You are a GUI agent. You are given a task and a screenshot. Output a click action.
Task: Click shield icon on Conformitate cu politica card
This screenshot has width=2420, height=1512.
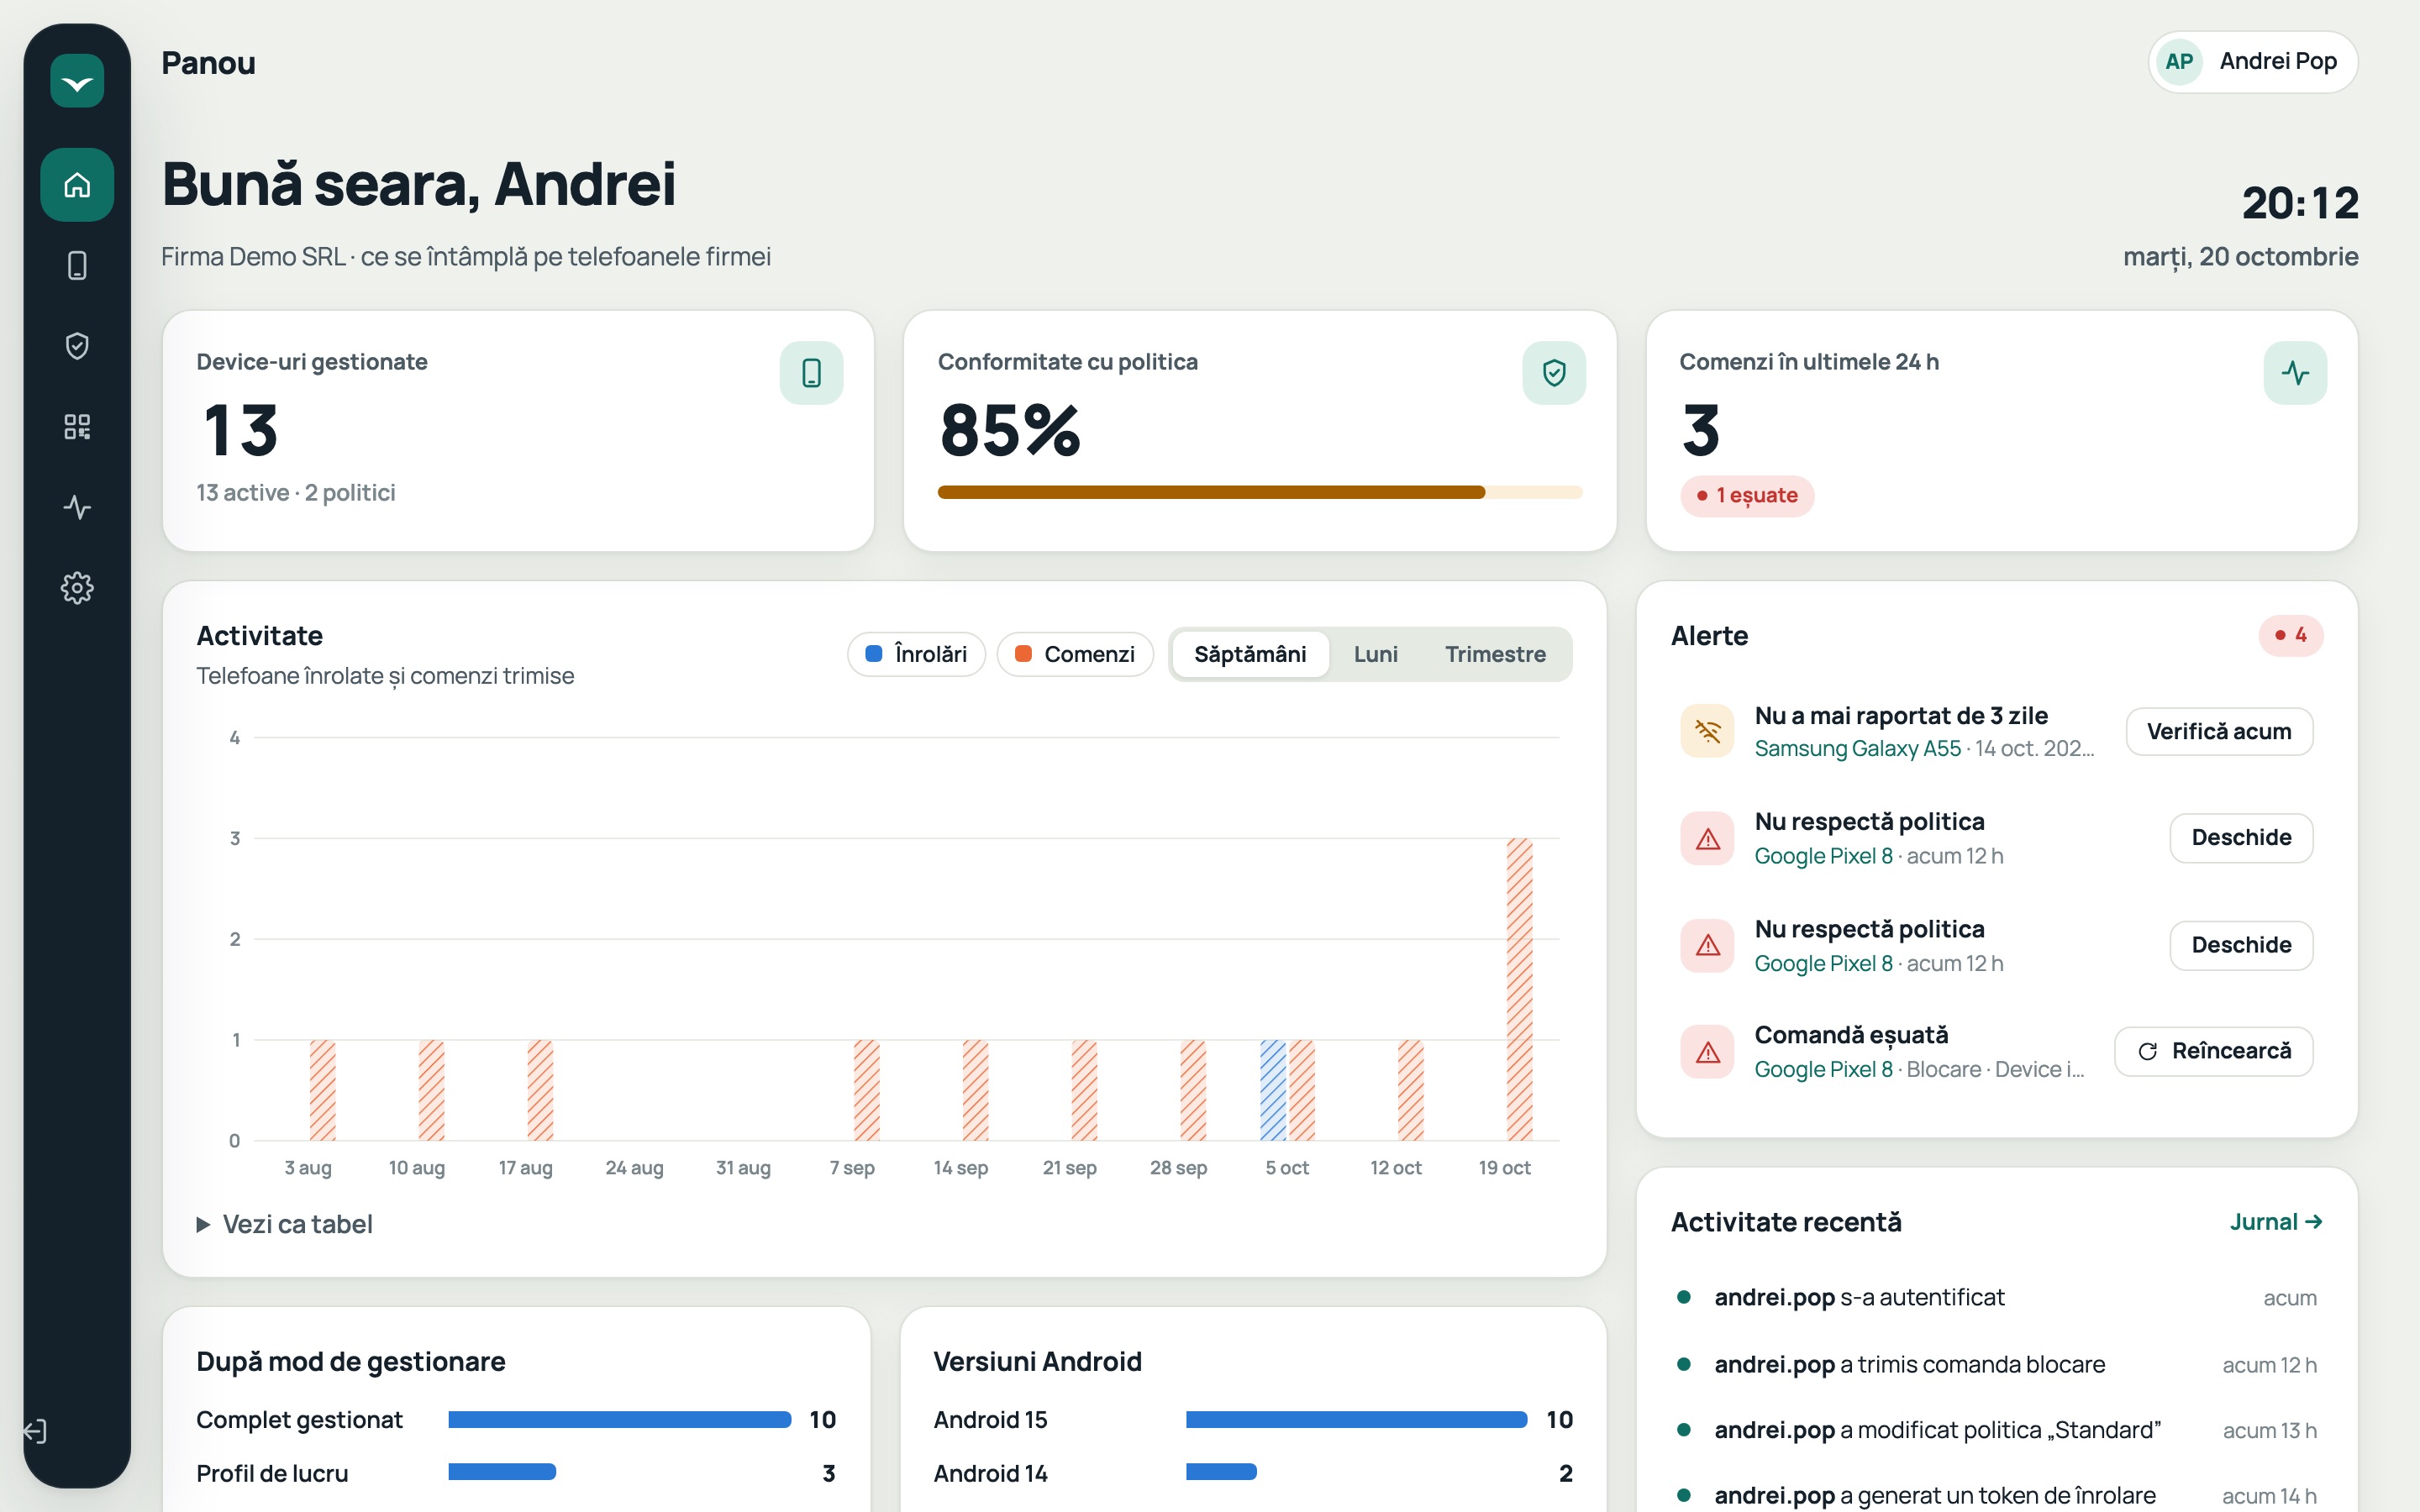[x=1554, y=373]
